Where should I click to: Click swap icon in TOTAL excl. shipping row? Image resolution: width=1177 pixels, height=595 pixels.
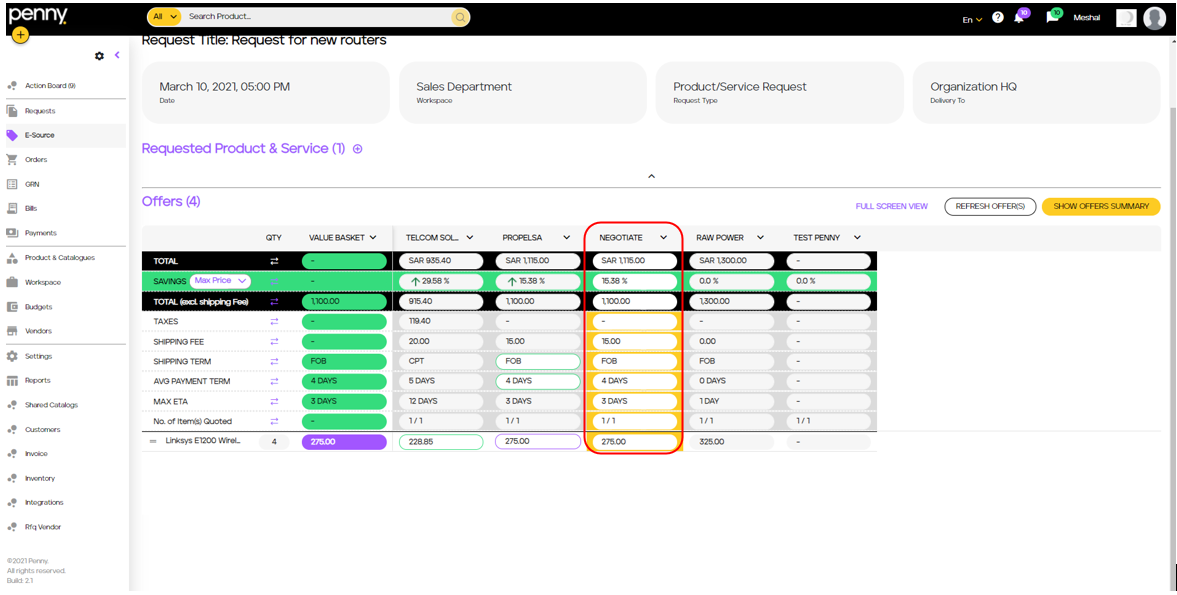pos(274,301)
